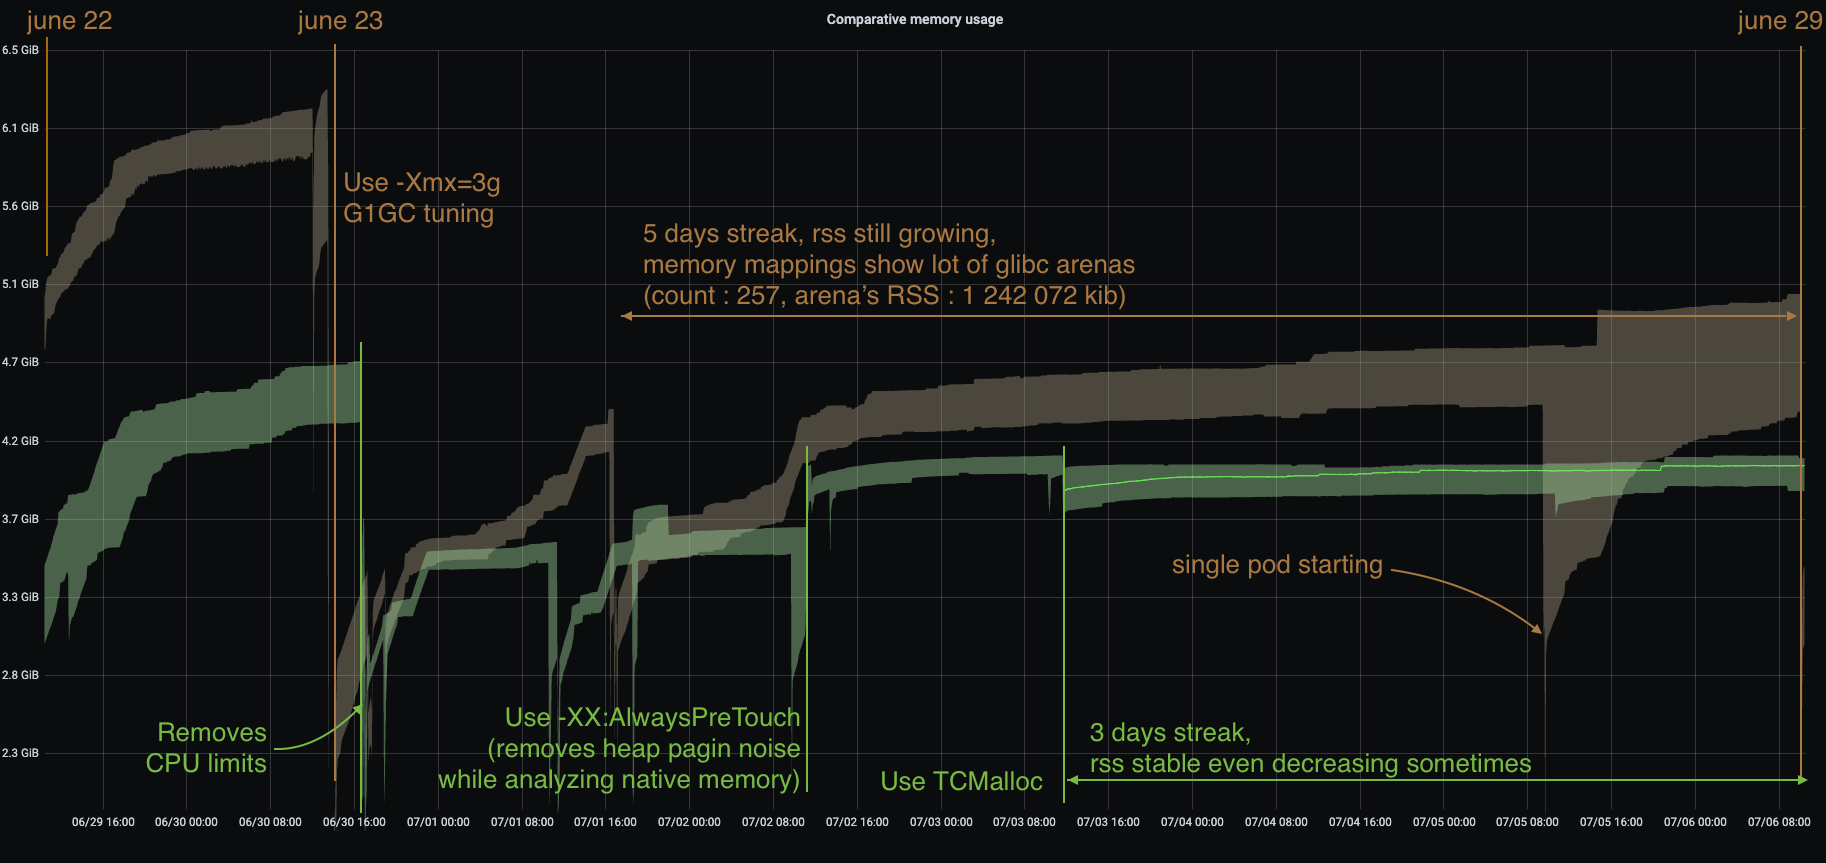Click the Comparative memory usage panel title

(914, 19)
